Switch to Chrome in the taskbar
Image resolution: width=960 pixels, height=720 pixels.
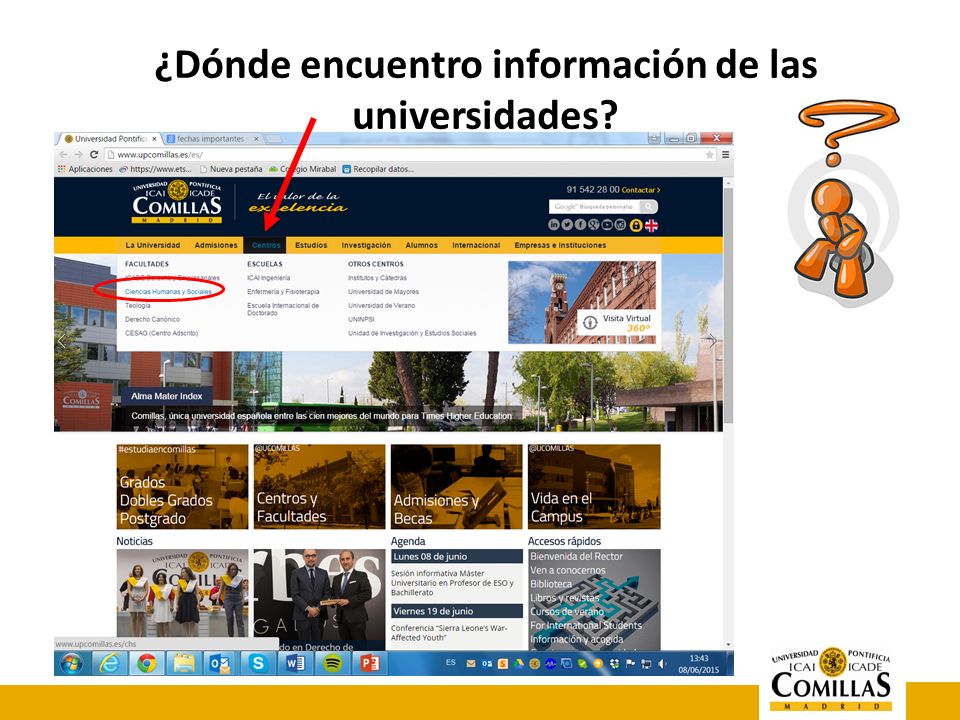[146, 663]
